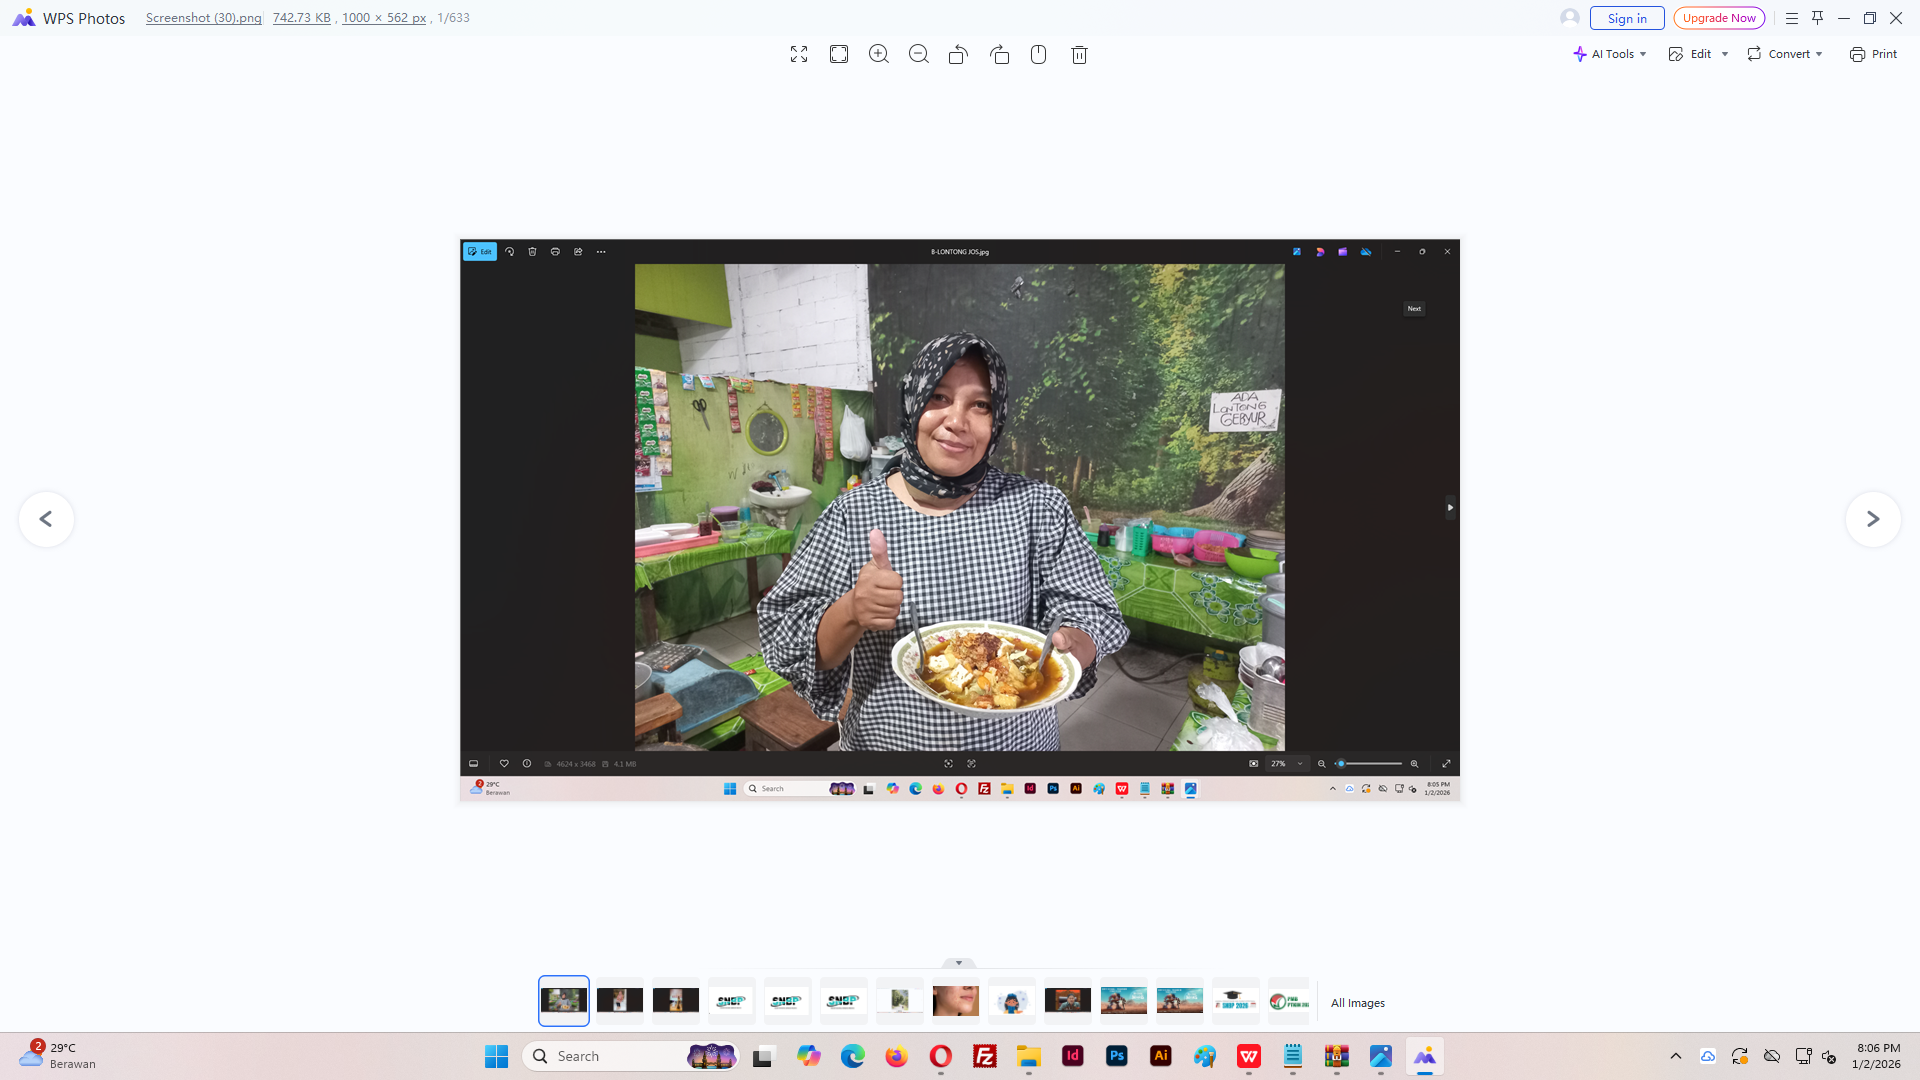Open FileZilla from the taskbar
The width and height of the screenshot is (1920, 1080).
(985, 1056)
